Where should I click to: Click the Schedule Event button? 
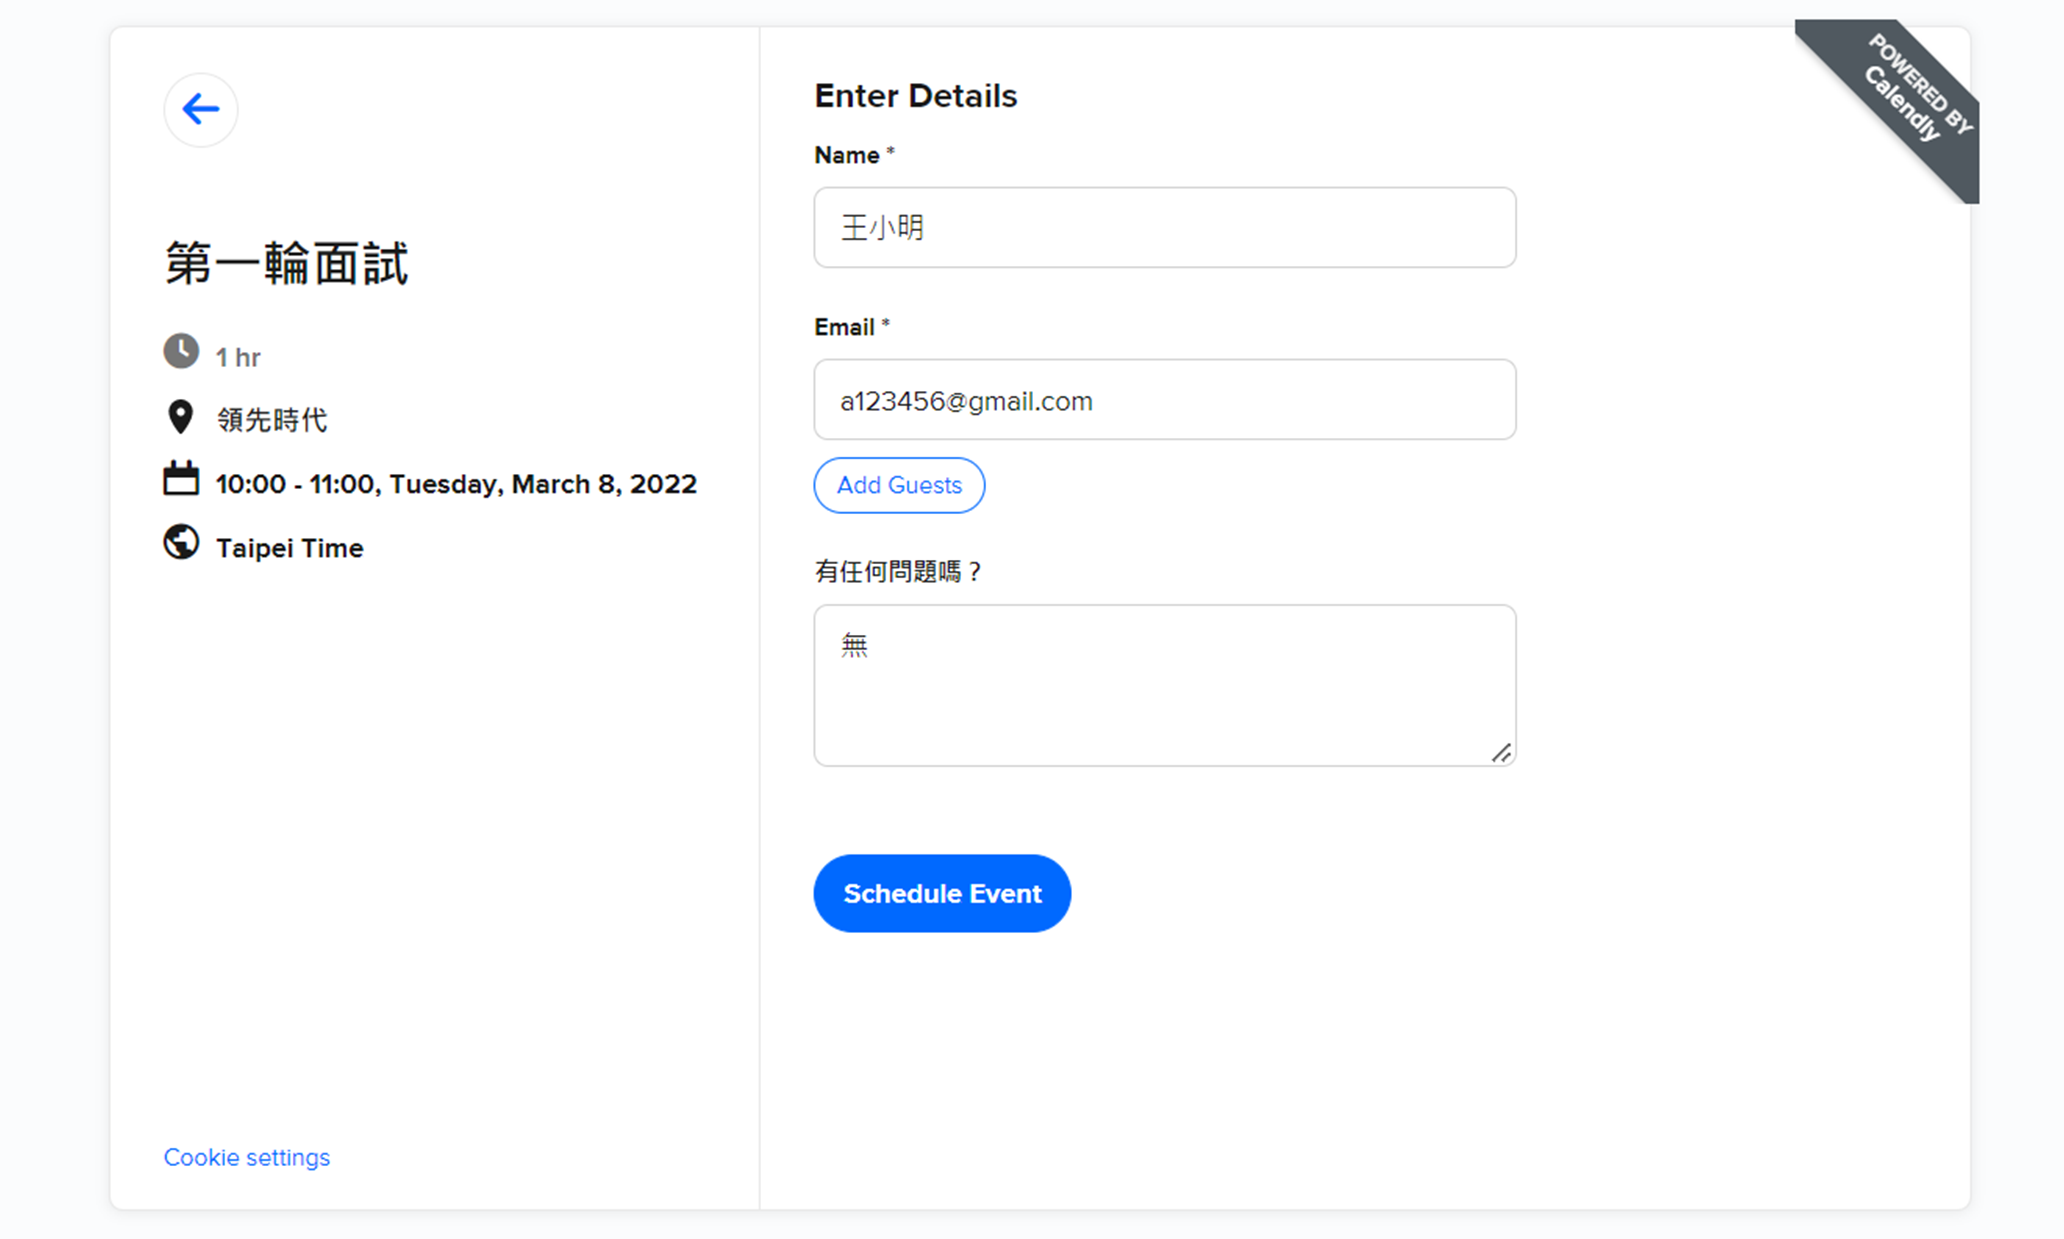942,893
